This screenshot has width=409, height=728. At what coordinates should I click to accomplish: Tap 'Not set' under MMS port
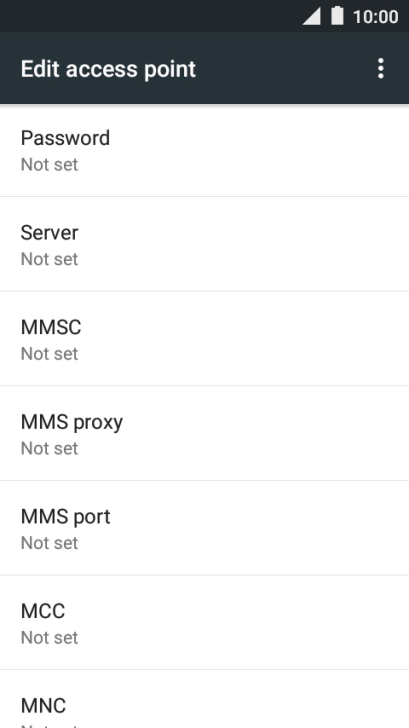coord(49,543)
